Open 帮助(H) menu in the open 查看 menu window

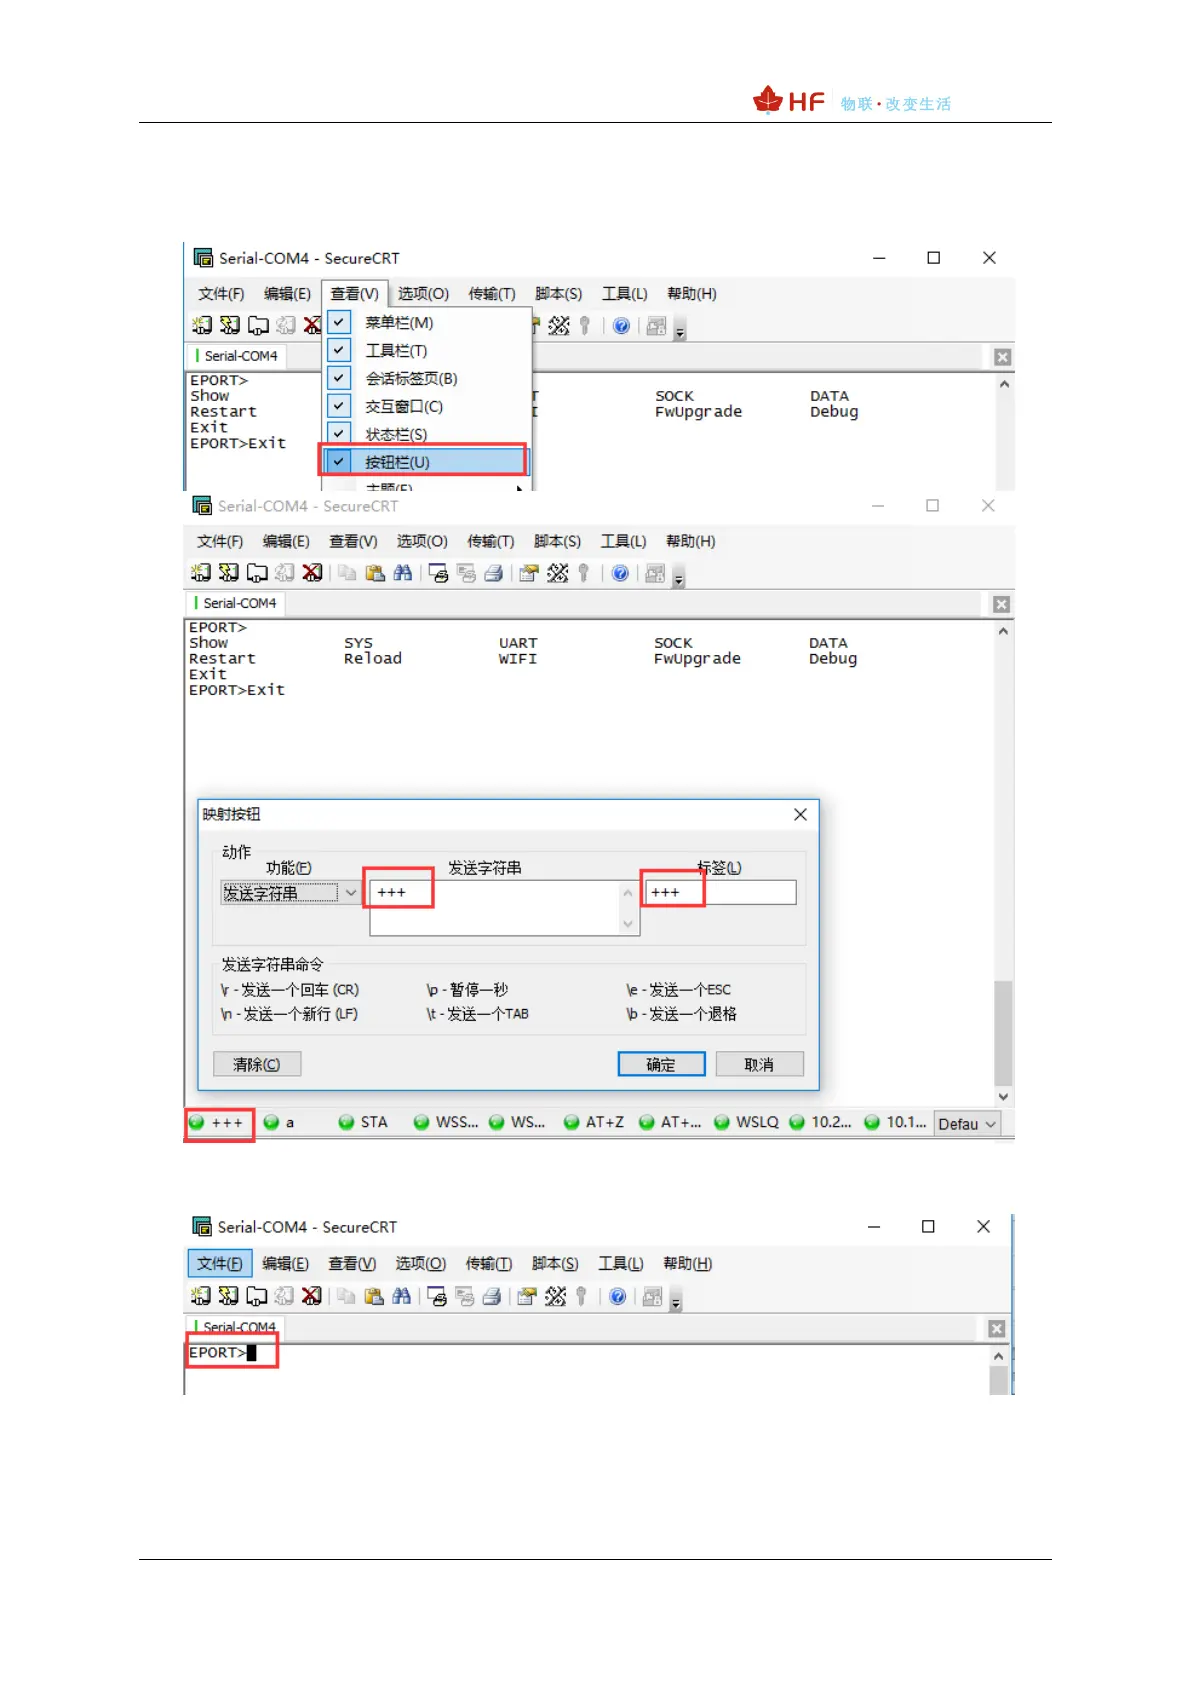point(692,294)
